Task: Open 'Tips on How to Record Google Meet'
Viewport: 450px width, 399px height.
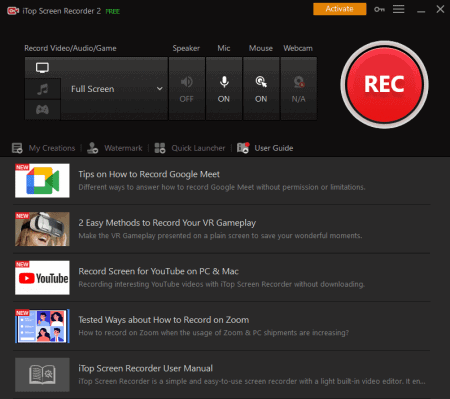Action: (149, 174)
